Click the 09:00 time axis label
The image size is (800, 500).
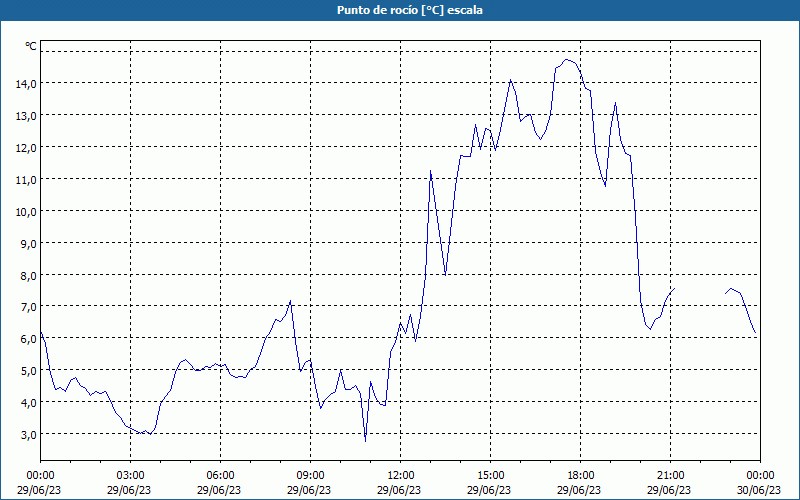click(310, 476)
